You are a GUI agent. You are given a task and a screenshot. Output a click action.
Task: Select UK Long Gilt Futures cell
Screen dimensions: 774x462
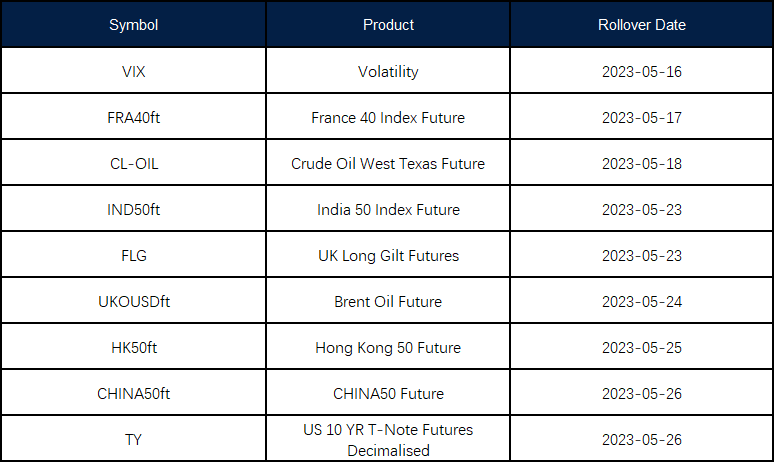[388, 256]
